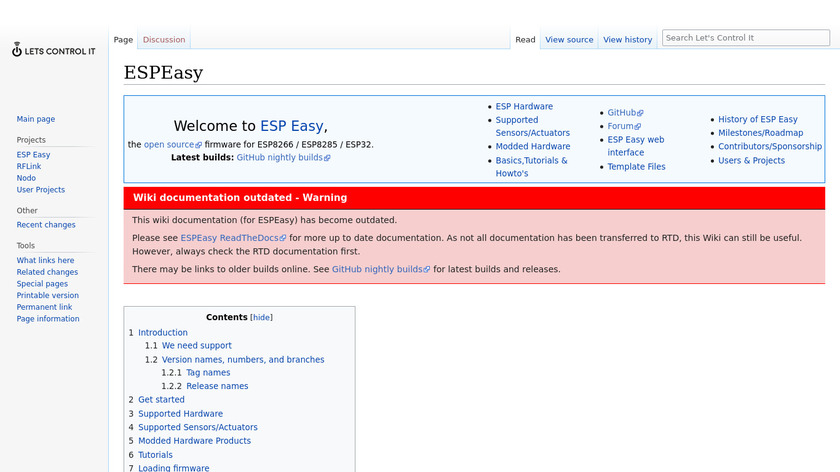840x472 pixels.
Task: Jump to Supported Hardware in contents
Action: pos(181,414)
